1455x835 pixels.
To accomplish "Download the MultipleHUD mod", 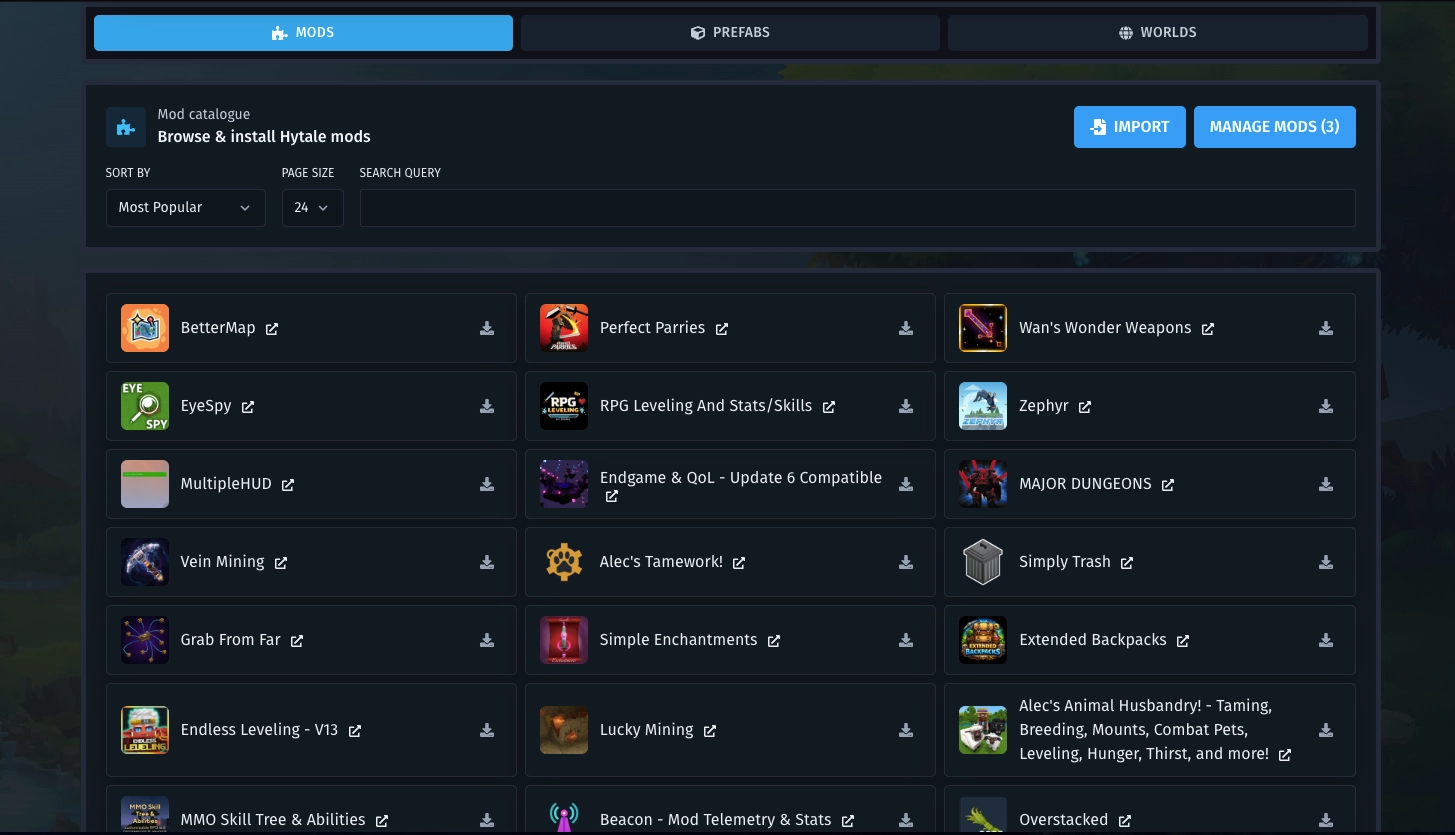I will (x=487, y=484).
